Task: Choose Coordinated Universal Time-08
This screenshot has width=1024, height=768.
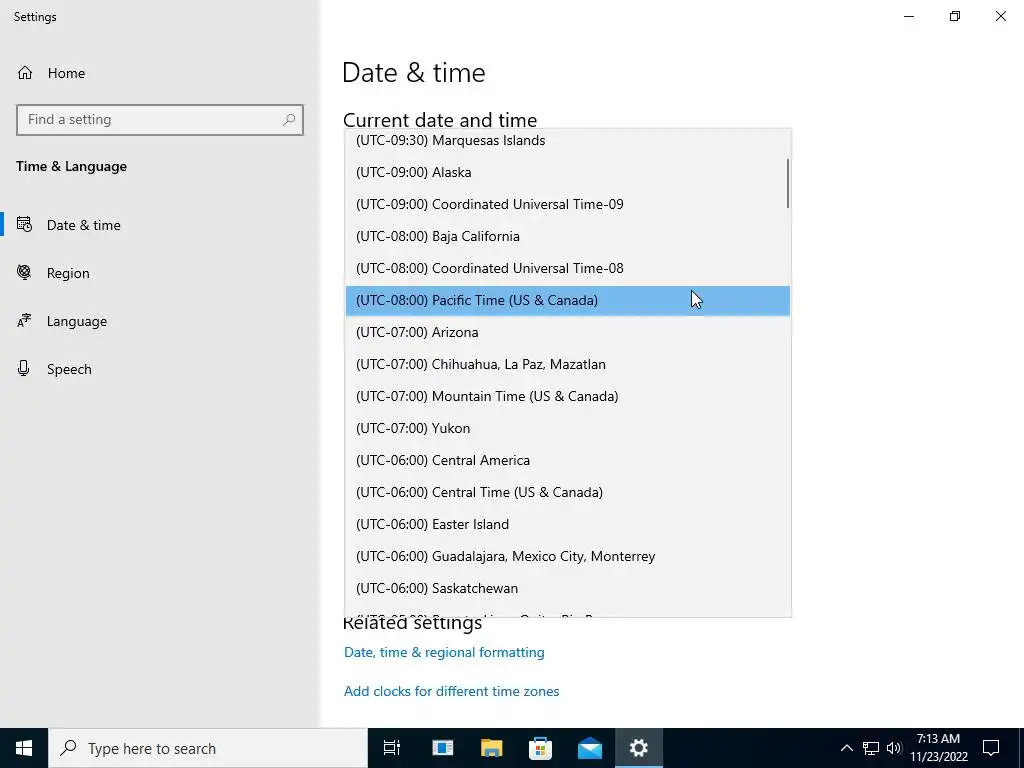Action: click(x=568, y=268)
